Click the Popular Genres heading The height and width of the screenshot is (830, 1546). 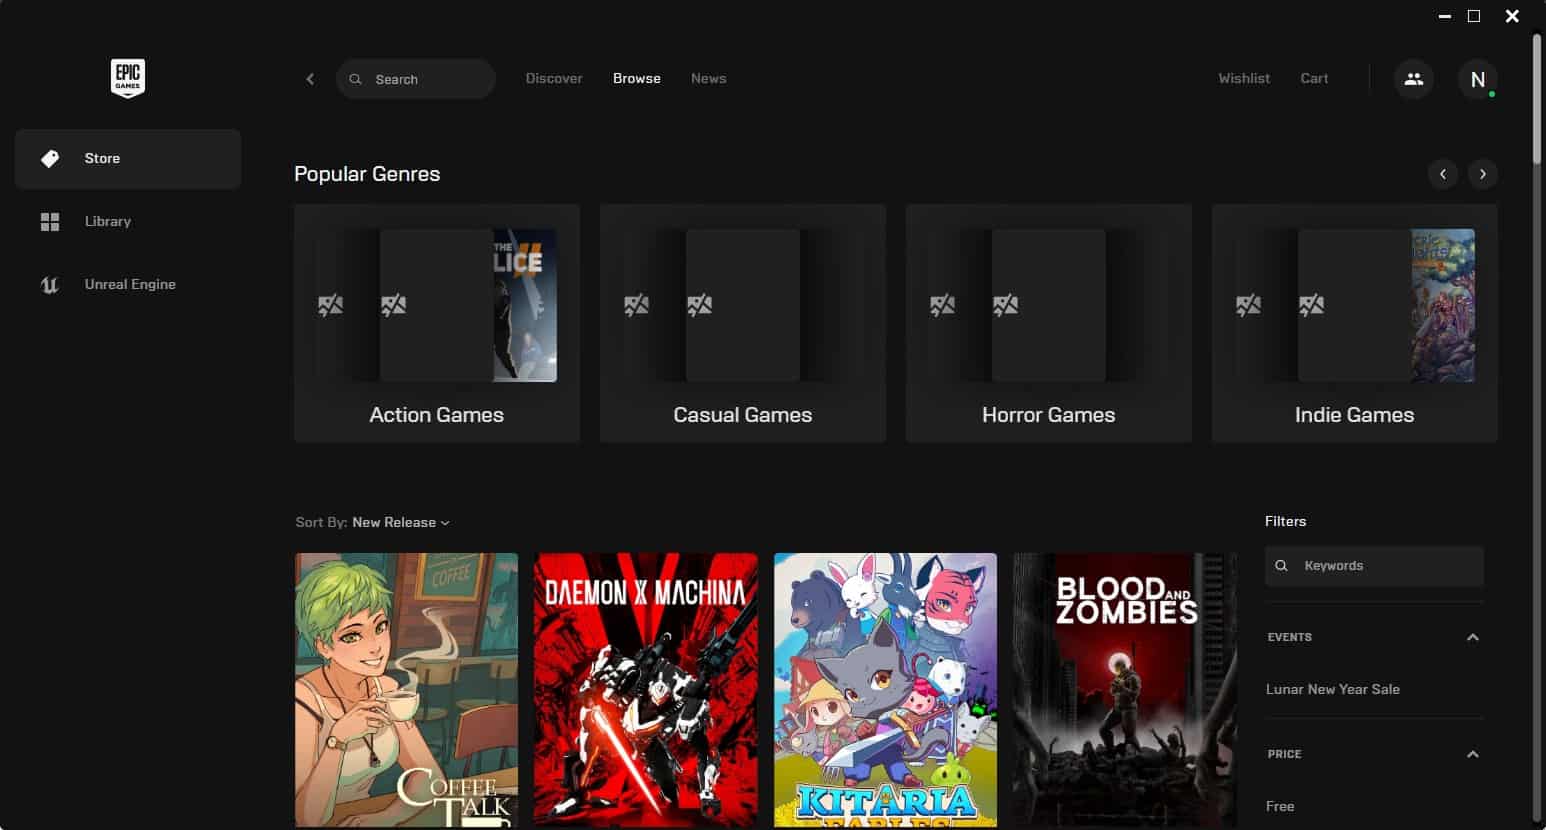(367, 174)
